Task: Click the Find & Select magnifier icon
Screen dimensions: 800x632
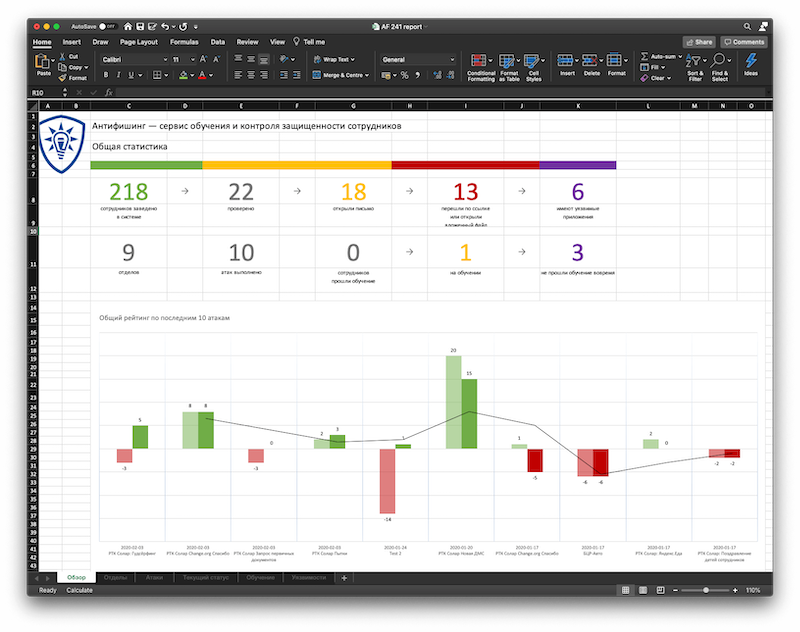Action: point(720,61)
